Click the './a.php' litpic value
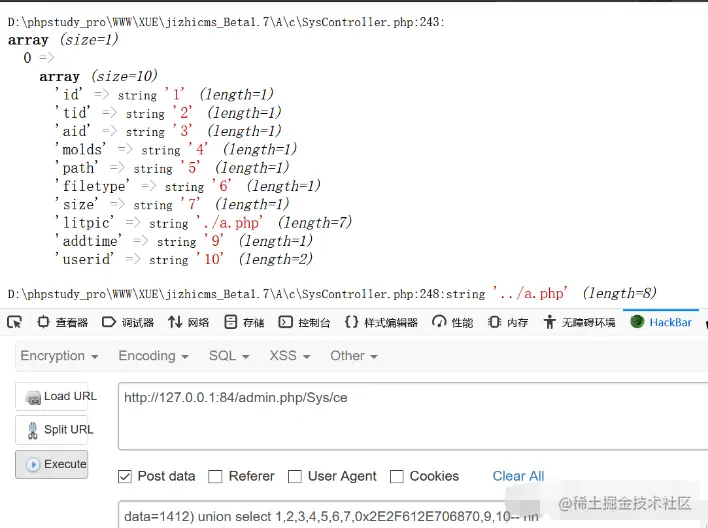The width and height of the screenshot is (708, 528). (229, 223)
